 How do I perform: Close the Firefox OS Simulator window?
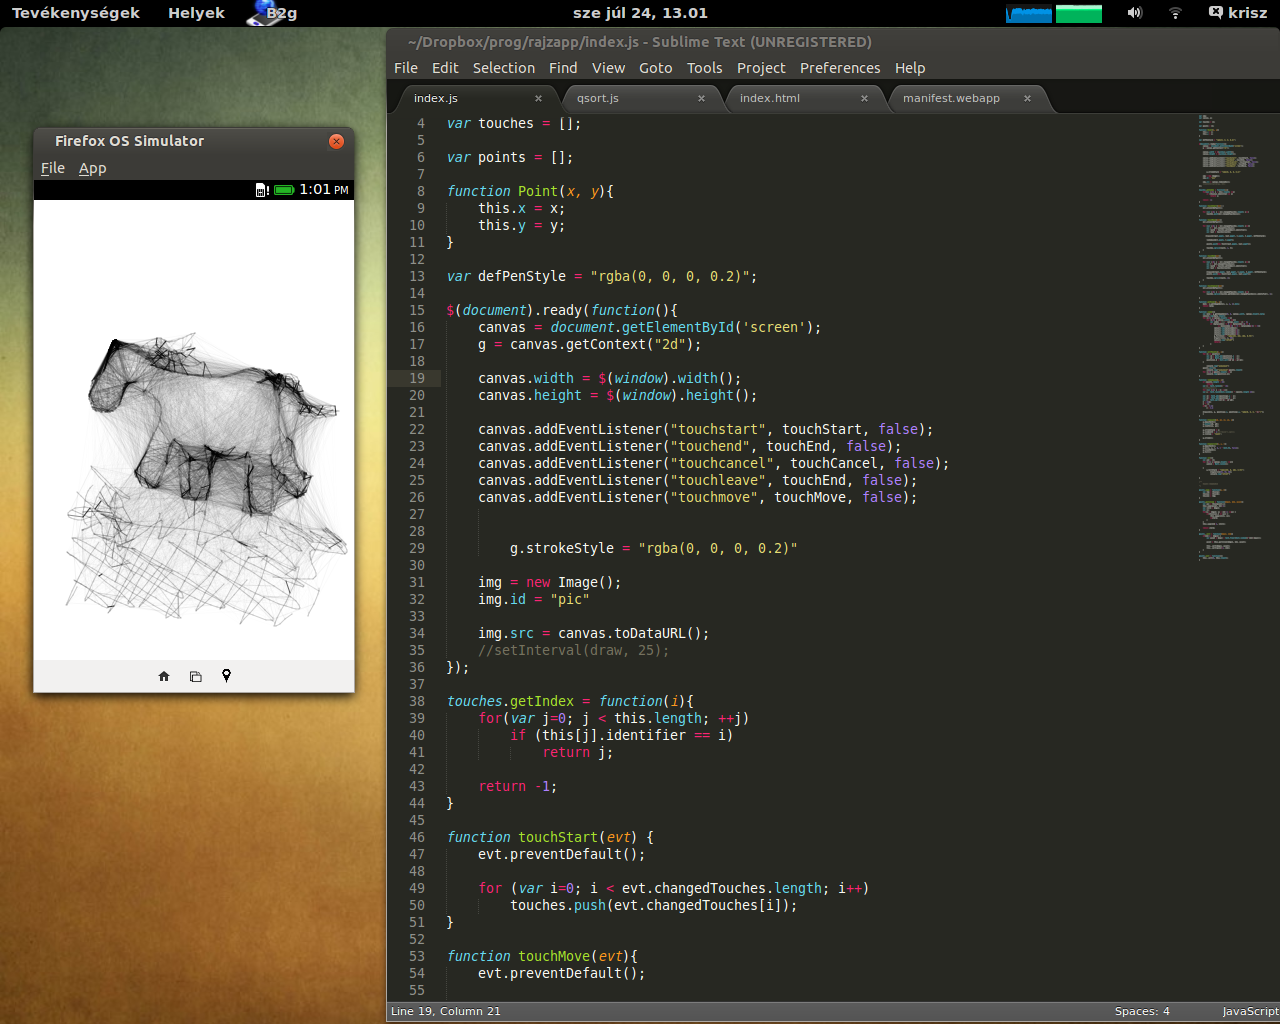(x=336, y=141)
